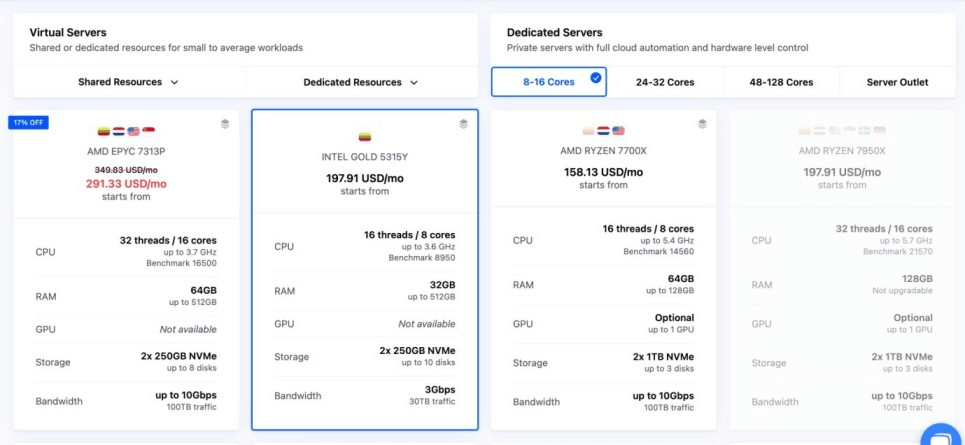Click the 17% OFF discount badge
Screen dimensions: 965x445
[28, 122]
